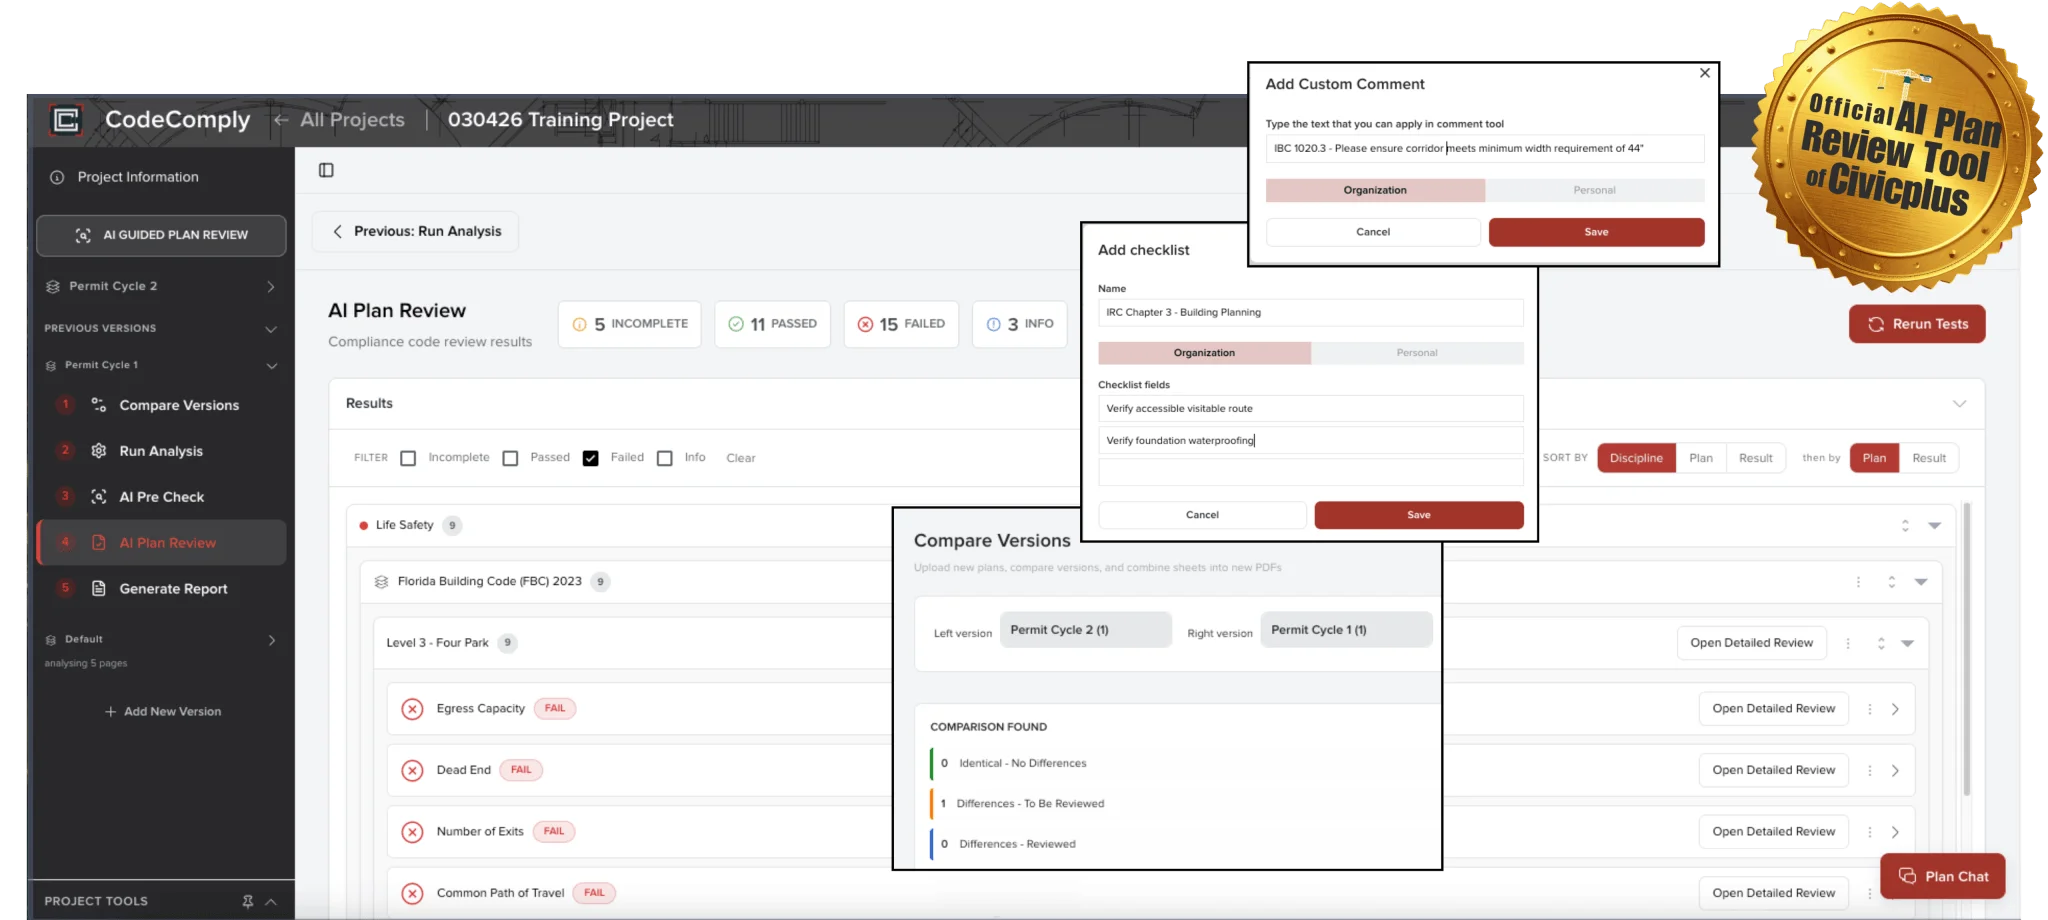
Task: Expand Permit Cycle 2 in sidebar
Action: coord(271,287)
